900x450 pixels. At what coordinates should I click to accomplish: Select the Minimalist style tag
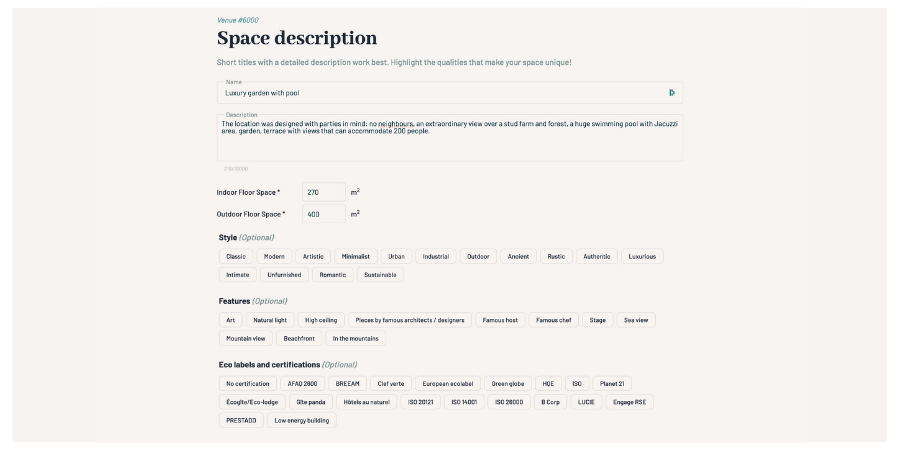[356, 257]
